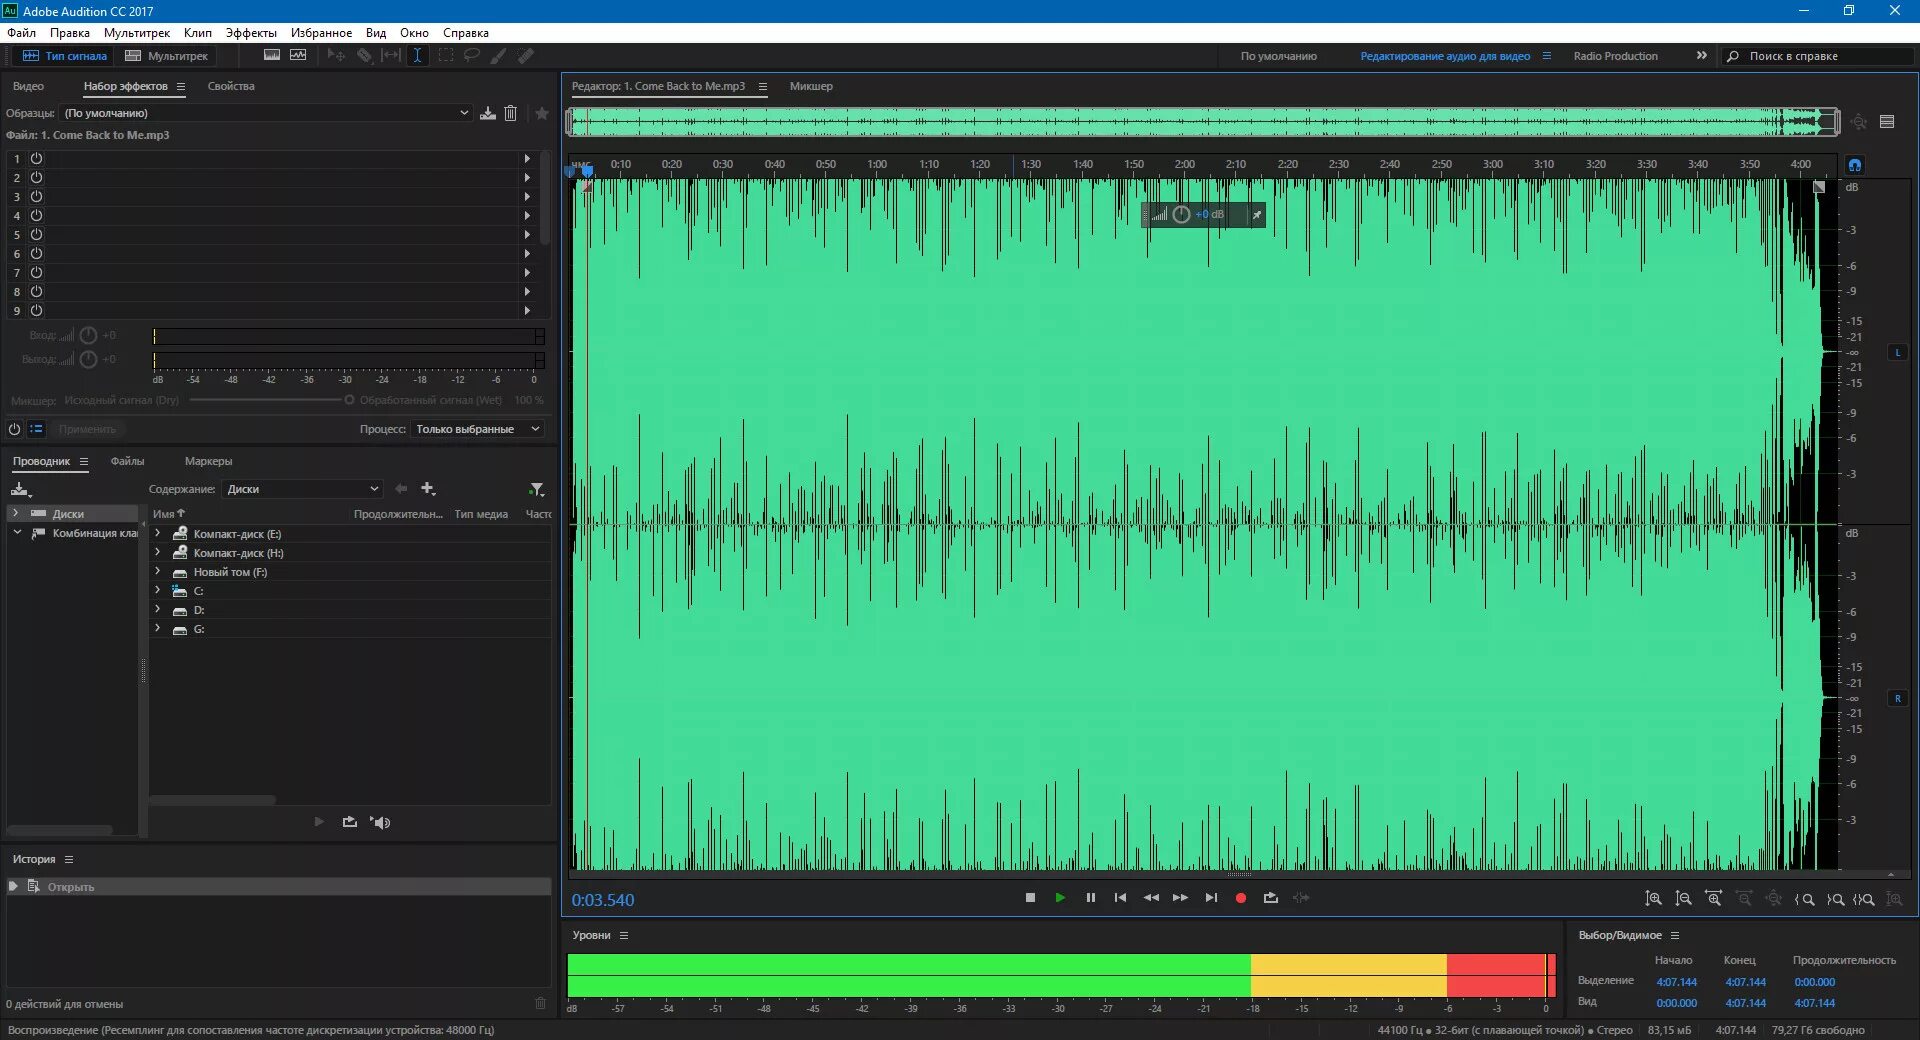Zoom in time
The image size is (1920, 1040).
(x=1714, y=899)
